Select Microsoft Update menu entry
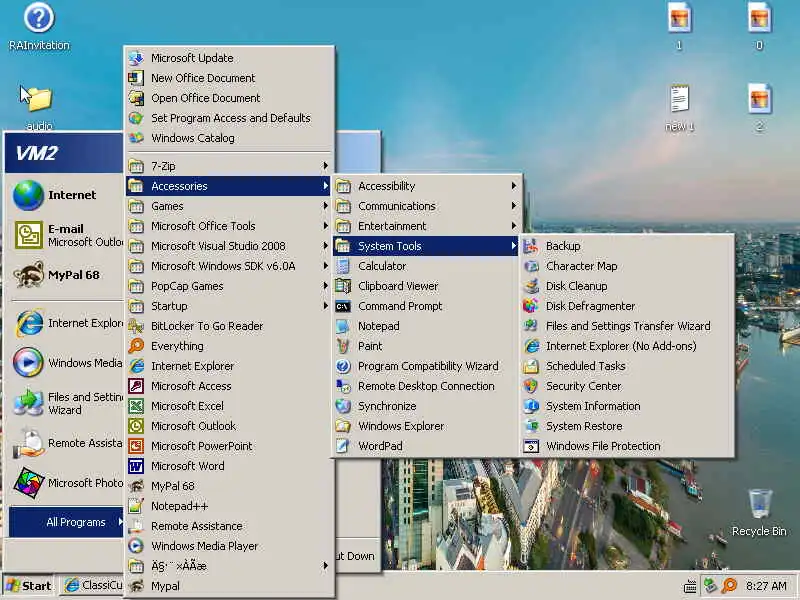The width and height of the screenshot is (800, 600). point(229,58)
